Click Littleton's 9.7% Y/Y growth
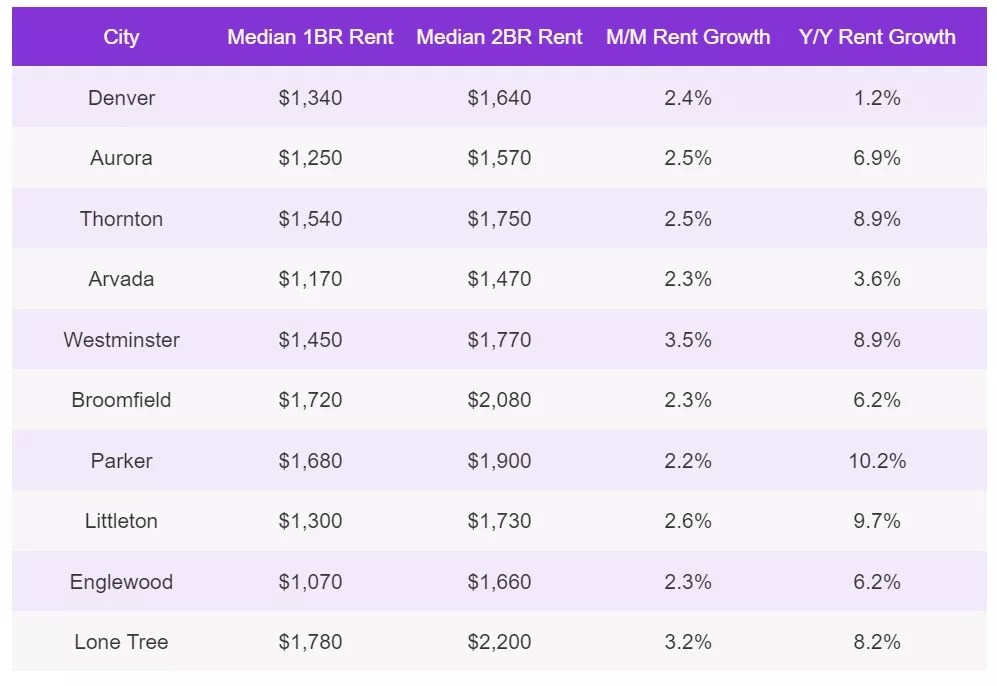The width and height of the screenshot is (997, 686). pyautogui.click(x=877, y=521)
